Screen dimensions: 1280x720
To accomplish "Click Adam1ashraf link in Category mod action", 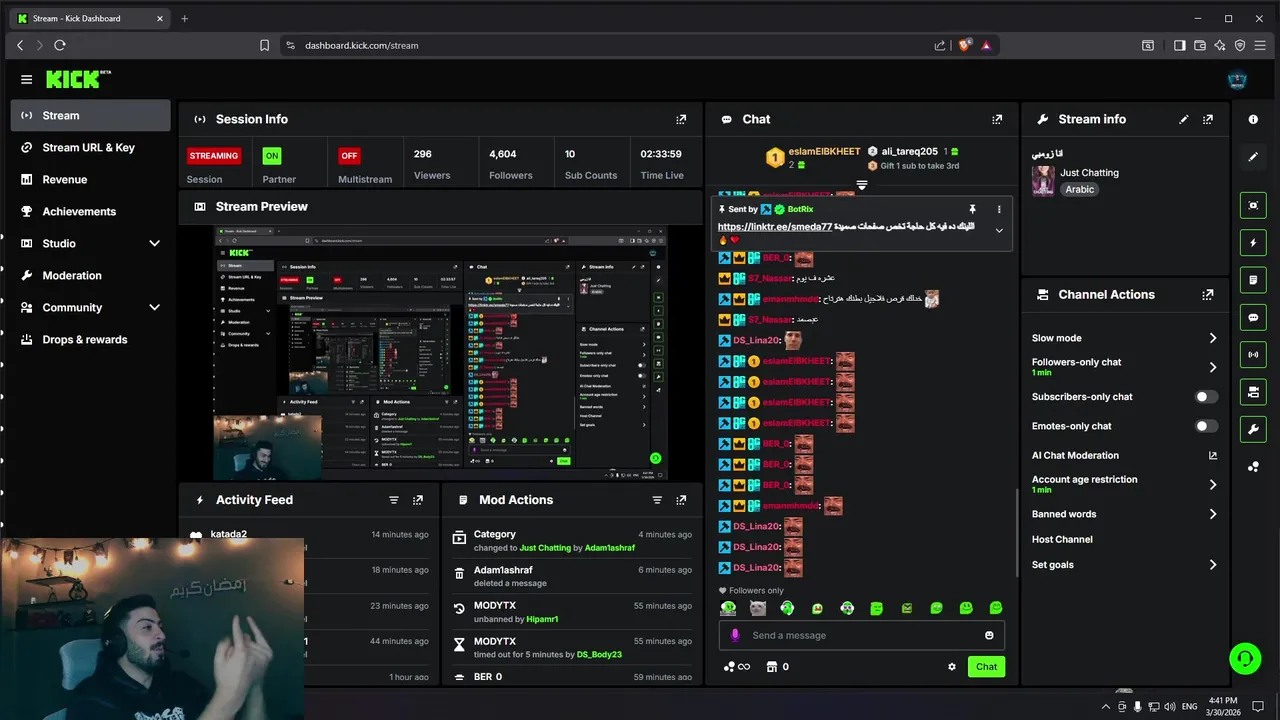I will (x=610, y=548).
